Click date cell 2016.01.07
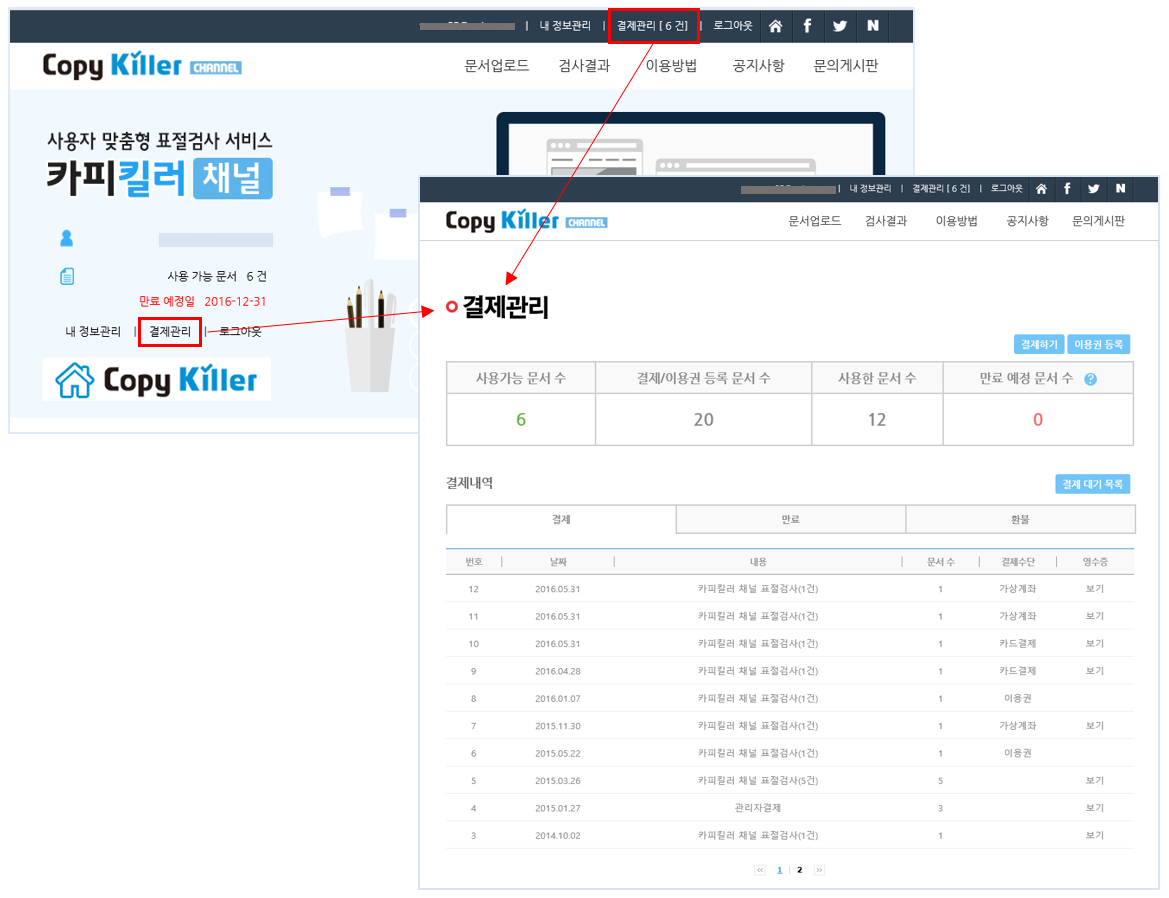 tap(558, 698)
